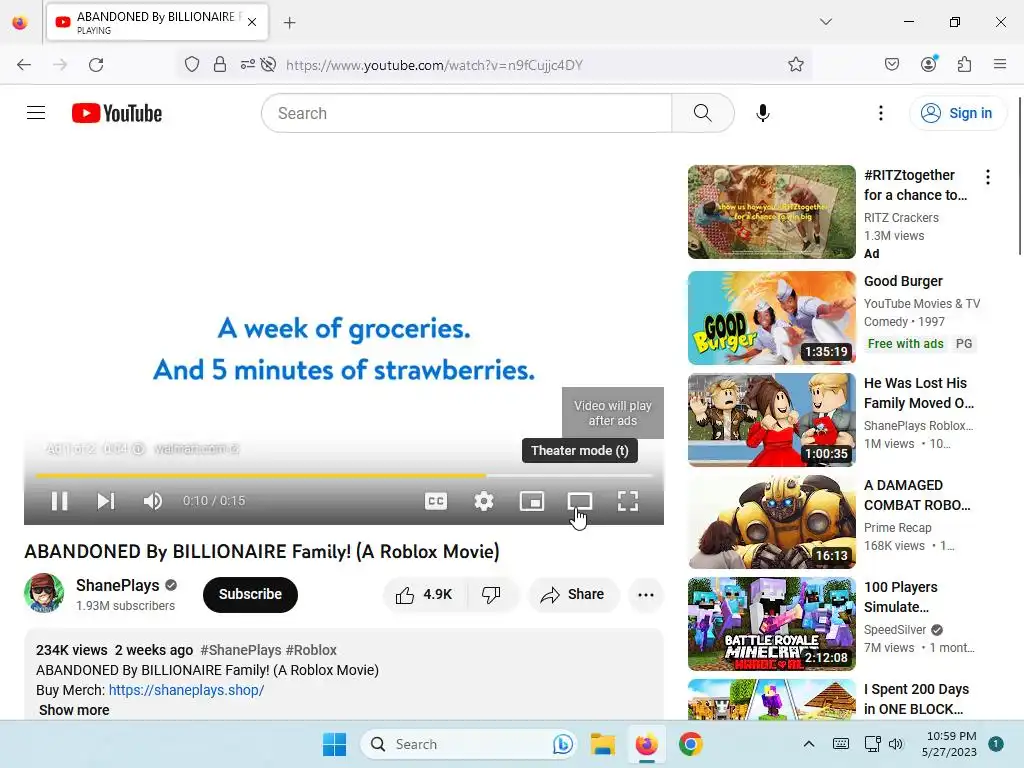Open Windows Start menu

click(x=334, y=744)
